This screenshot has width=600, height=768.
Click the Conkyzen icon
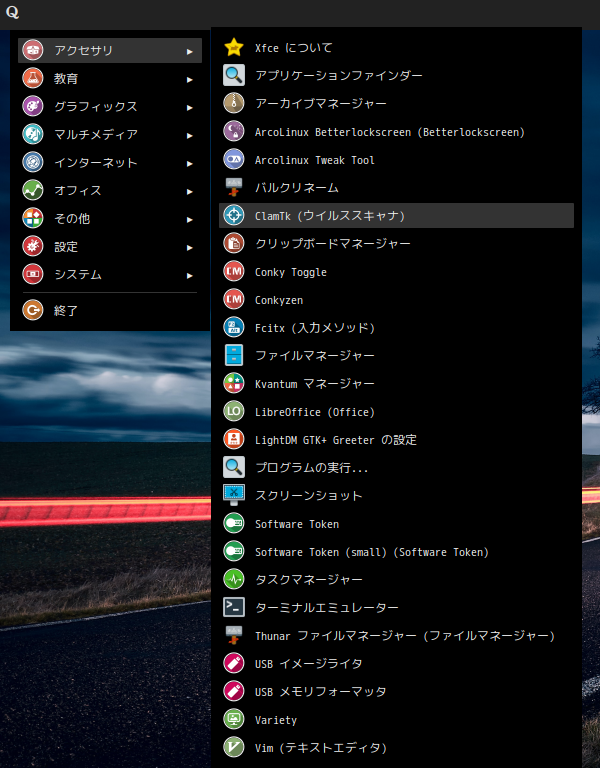234,299
